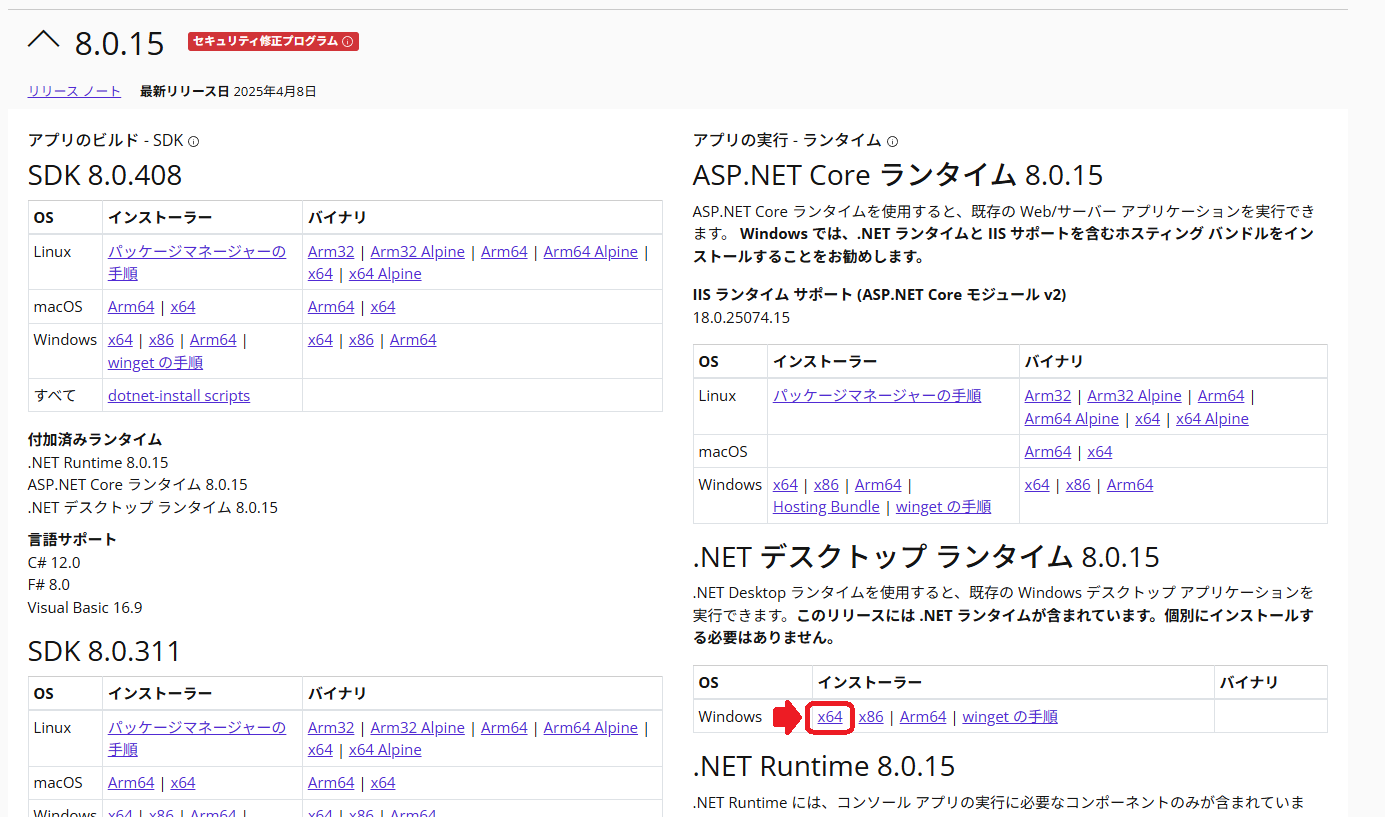Download ASP.NET Core runtime Linux Arm64 Alpine binary

pyautogui.click(x=1072, y=419)
